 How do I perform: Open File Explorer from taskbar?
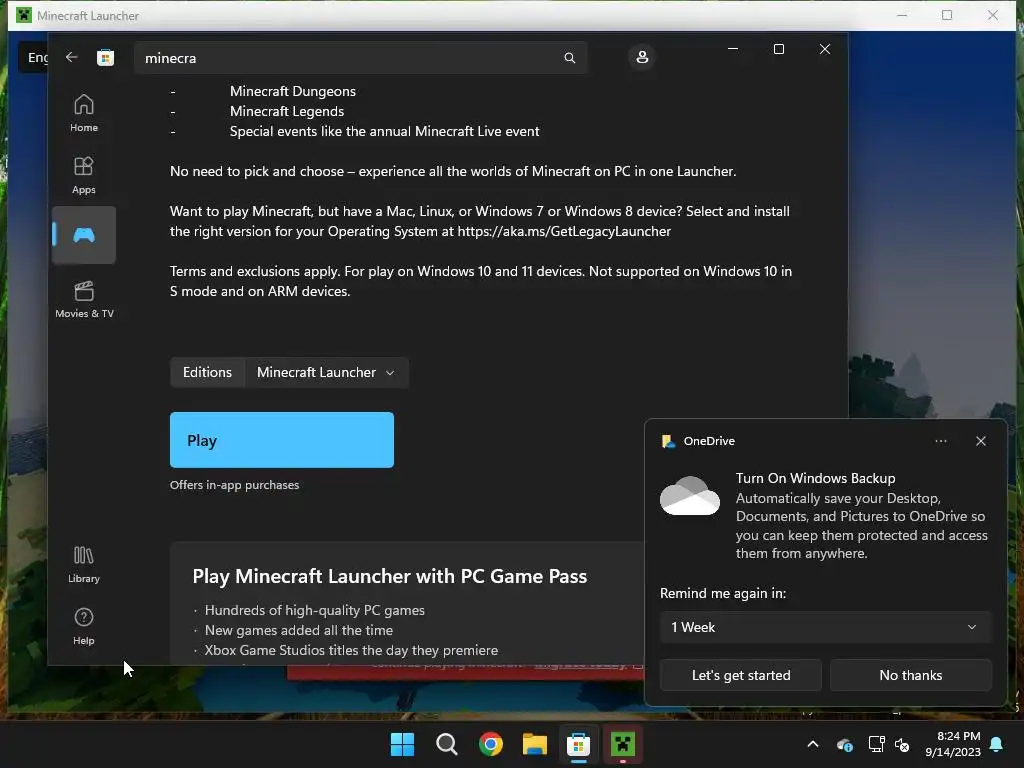coord(534,744)
